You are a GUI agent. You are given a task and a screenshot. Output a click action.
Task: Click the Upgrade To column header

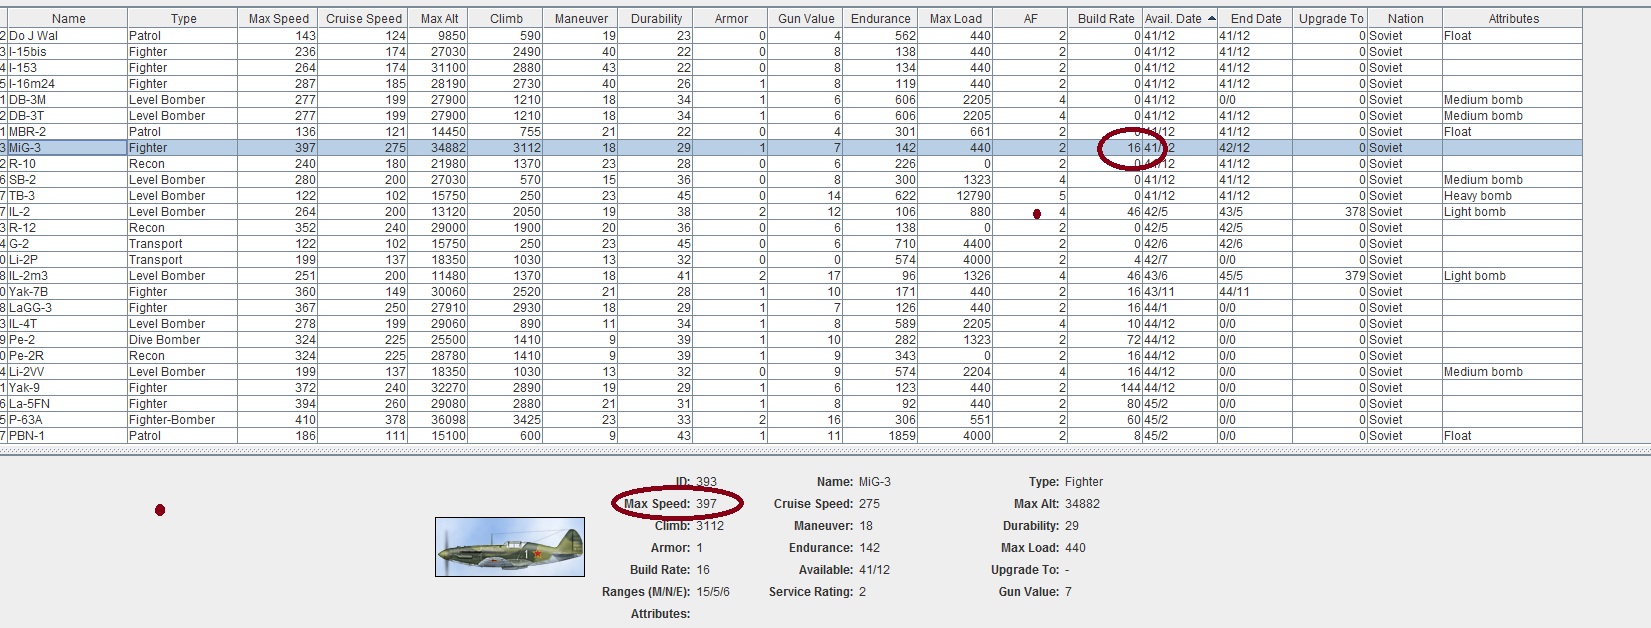(x=1330, y=18)
